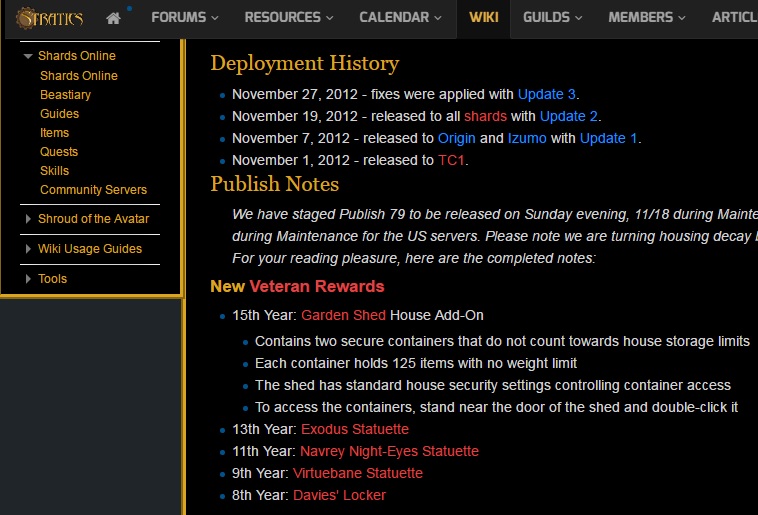
Task: Select 'To access the containers' bullet text
Action: pyautogui.click(x=496, y=408)
